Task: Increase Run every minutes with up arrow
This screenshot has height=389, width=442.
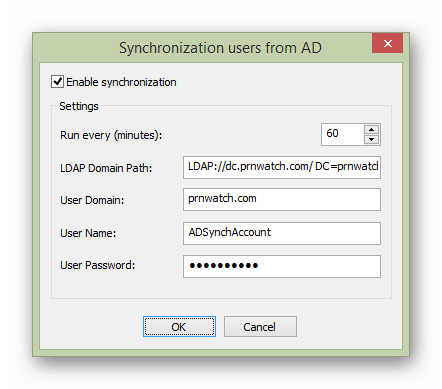Action: click(x=371, y=129)
